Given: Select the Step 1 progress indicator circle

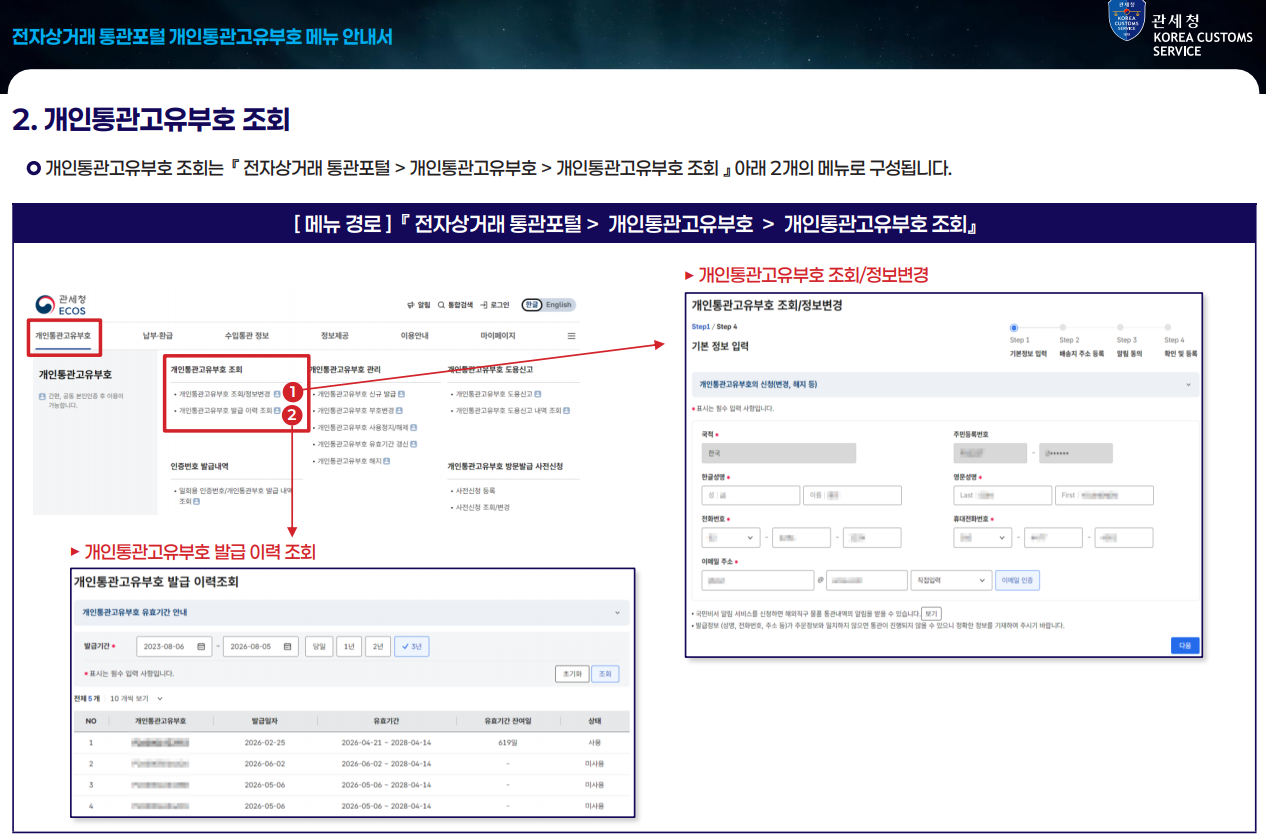Looking at the screenshot, I should coord(1014,327).
